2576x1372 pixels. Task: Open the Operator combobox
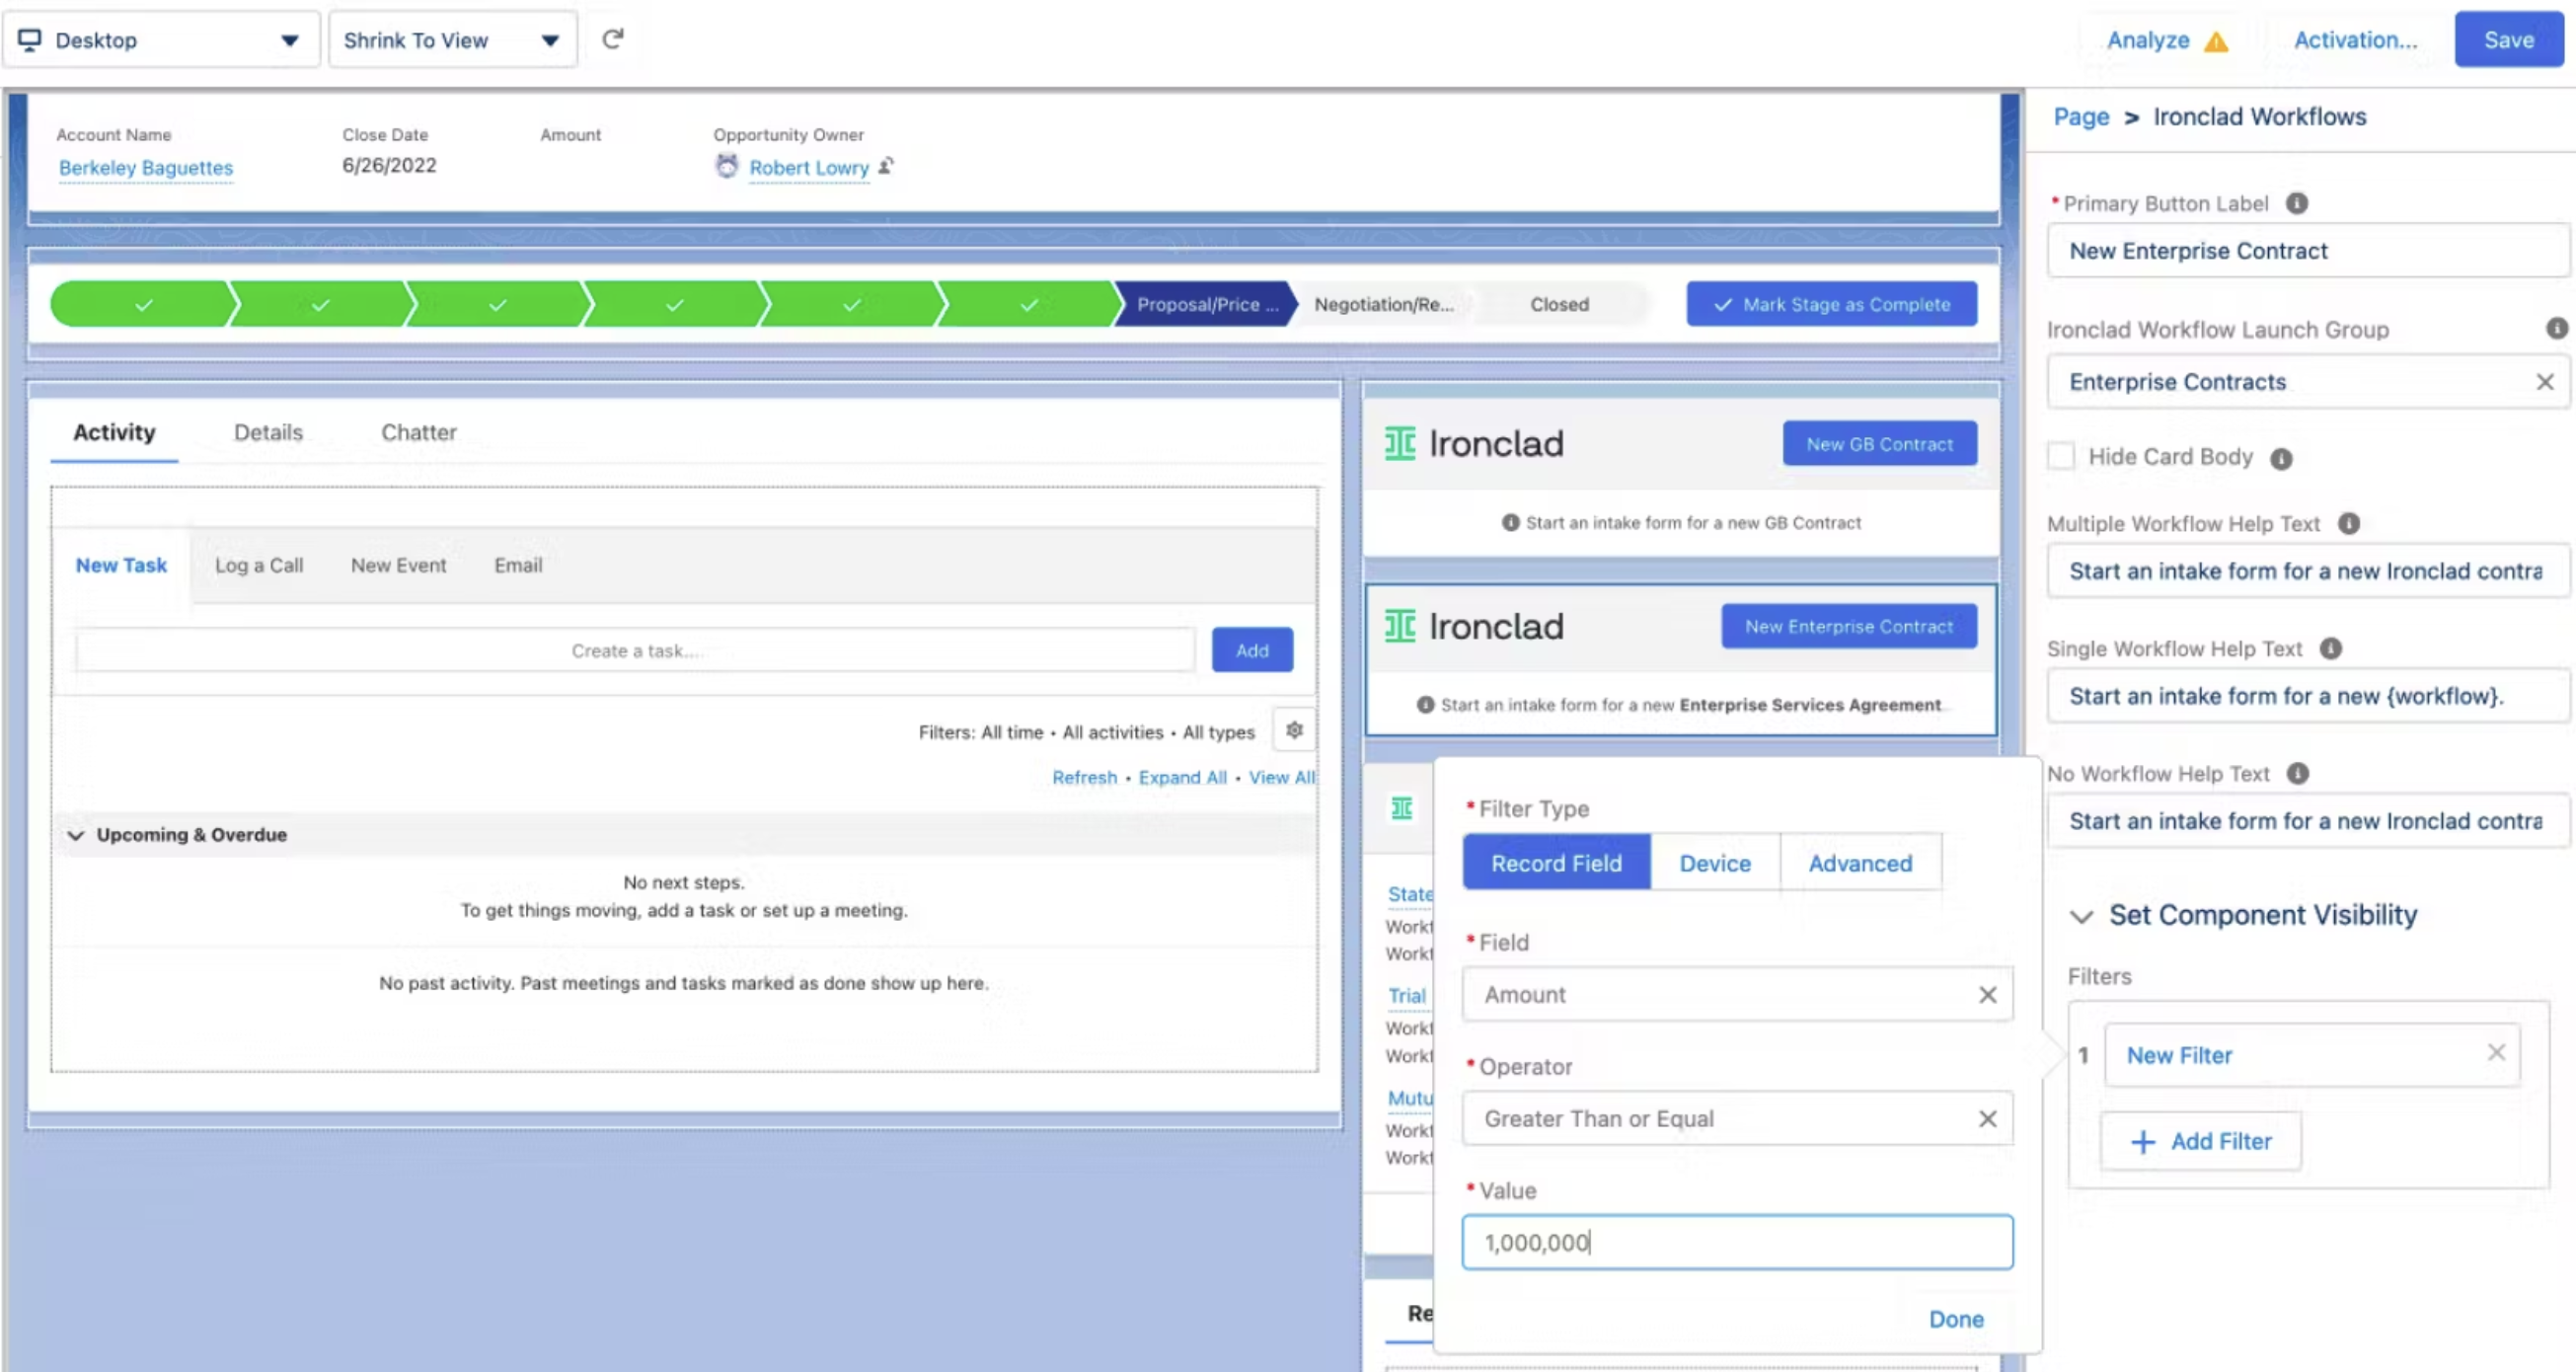point(1737,1119)
